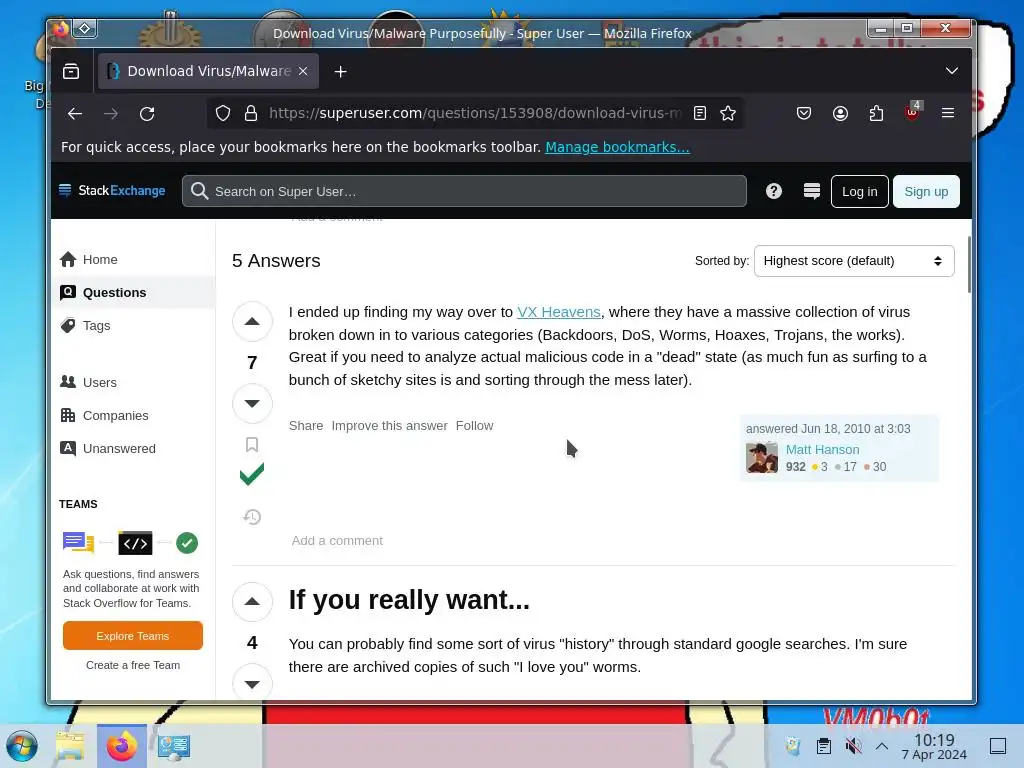Viewport: 1024px width, 768px height.
Task: Downvote the answer with score 7
Action: pos(252,404)
